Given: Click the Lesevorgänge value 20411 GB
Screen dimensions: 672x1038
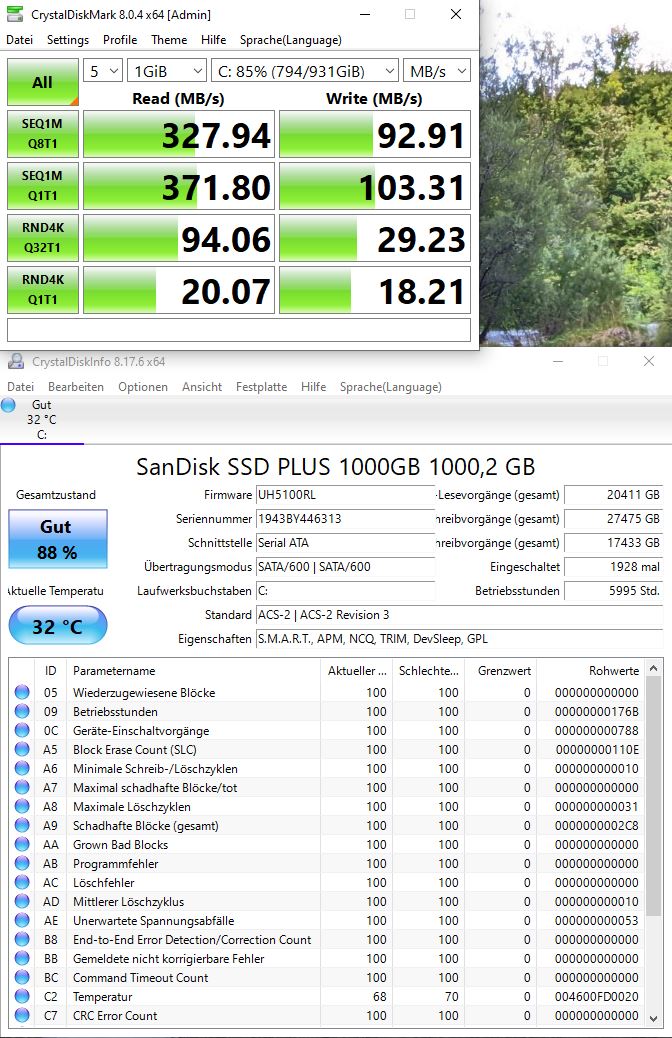Looking at the screenshot, I should click(613, 495).
